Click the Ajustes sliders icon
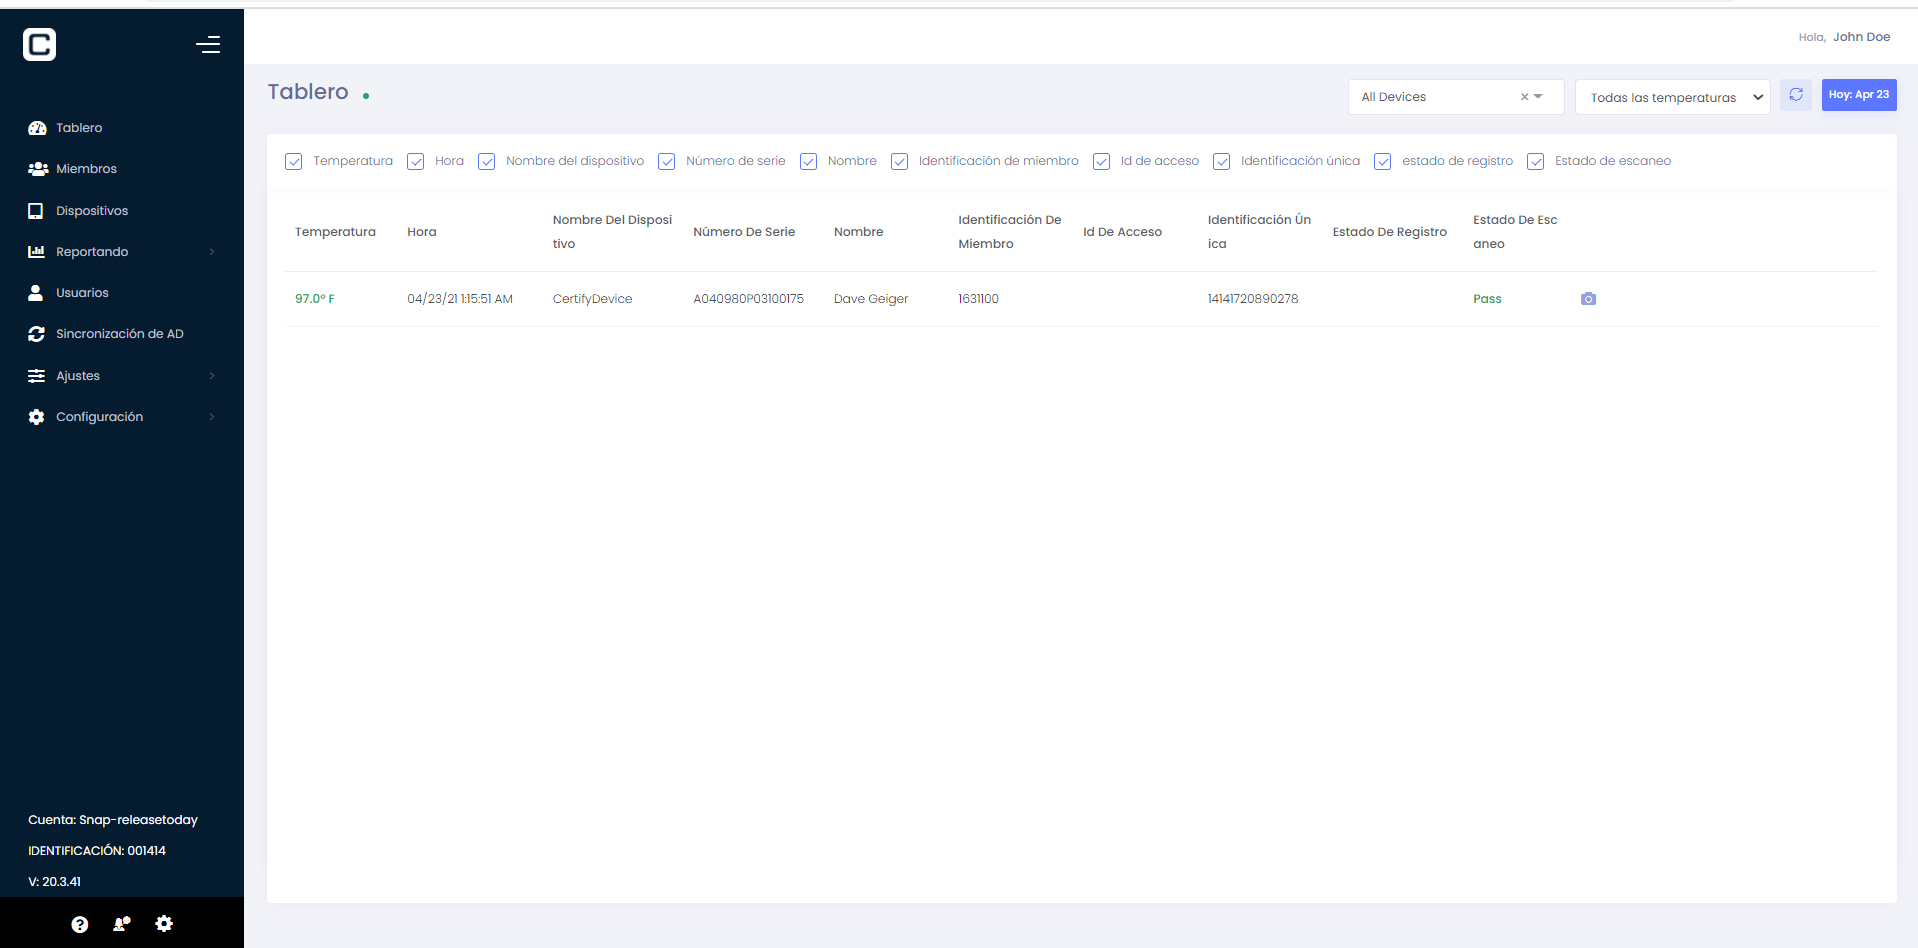 36,376
